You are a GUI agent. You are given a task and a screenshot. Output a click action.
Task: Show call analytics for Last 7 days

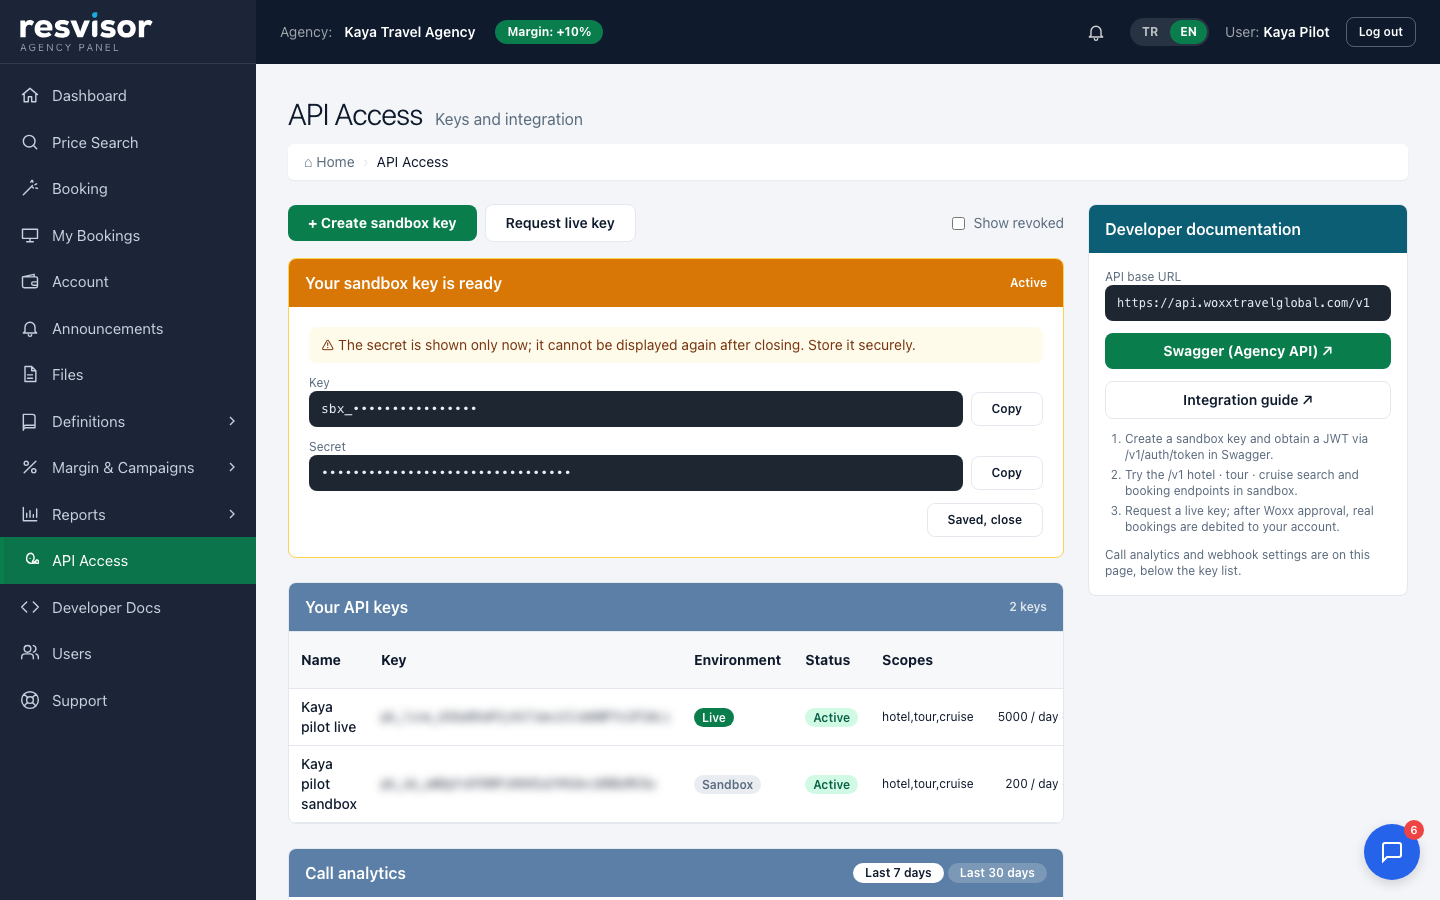898,873
